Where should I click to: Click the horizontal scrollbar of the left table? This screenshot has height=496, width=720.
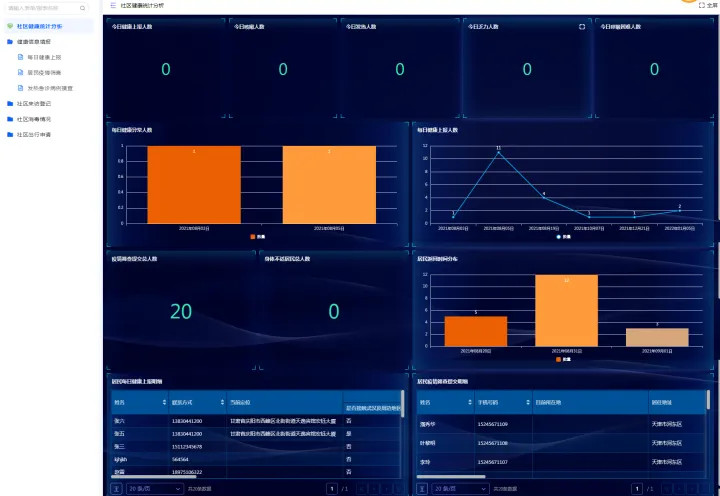pyautogui.click(x=154, y=477)
